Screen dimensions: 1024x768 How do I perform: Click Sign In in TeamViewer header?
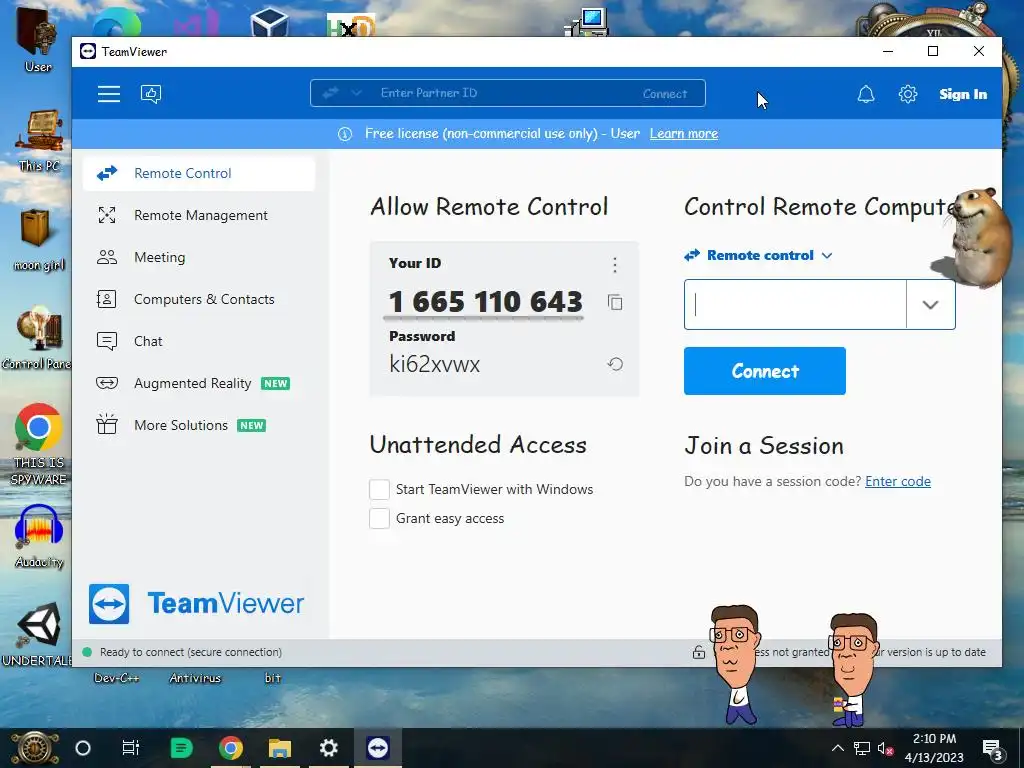pos(963,94)
